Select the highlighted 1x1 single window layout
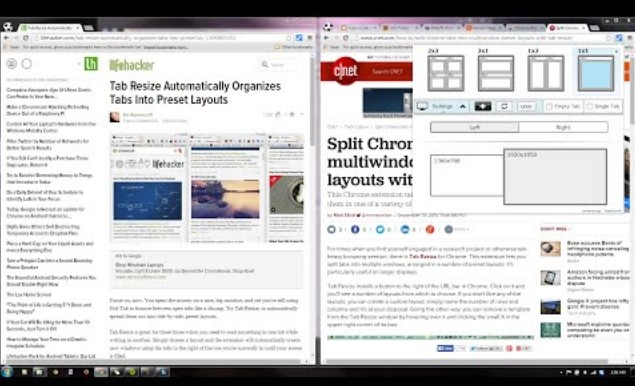The width and height of the screenshot is (635, 386). tap(596, 73)
